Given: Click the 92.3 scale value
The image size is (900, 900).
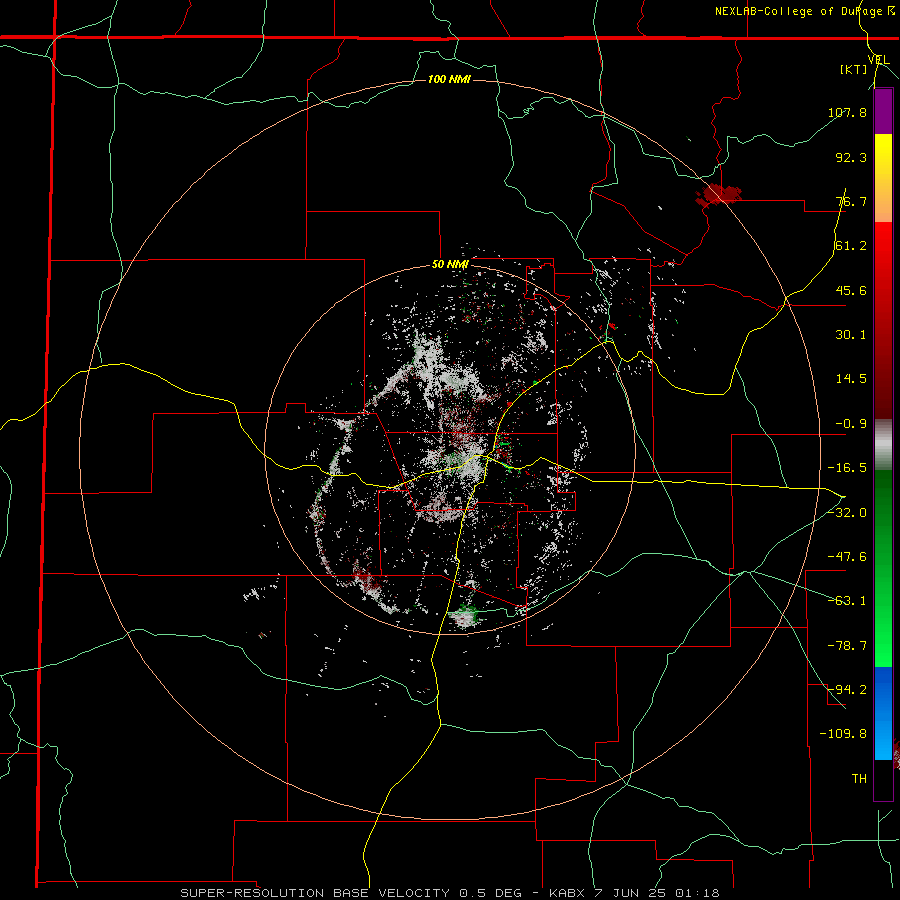Looking at the screenshot, I should (x=851, y=157).
